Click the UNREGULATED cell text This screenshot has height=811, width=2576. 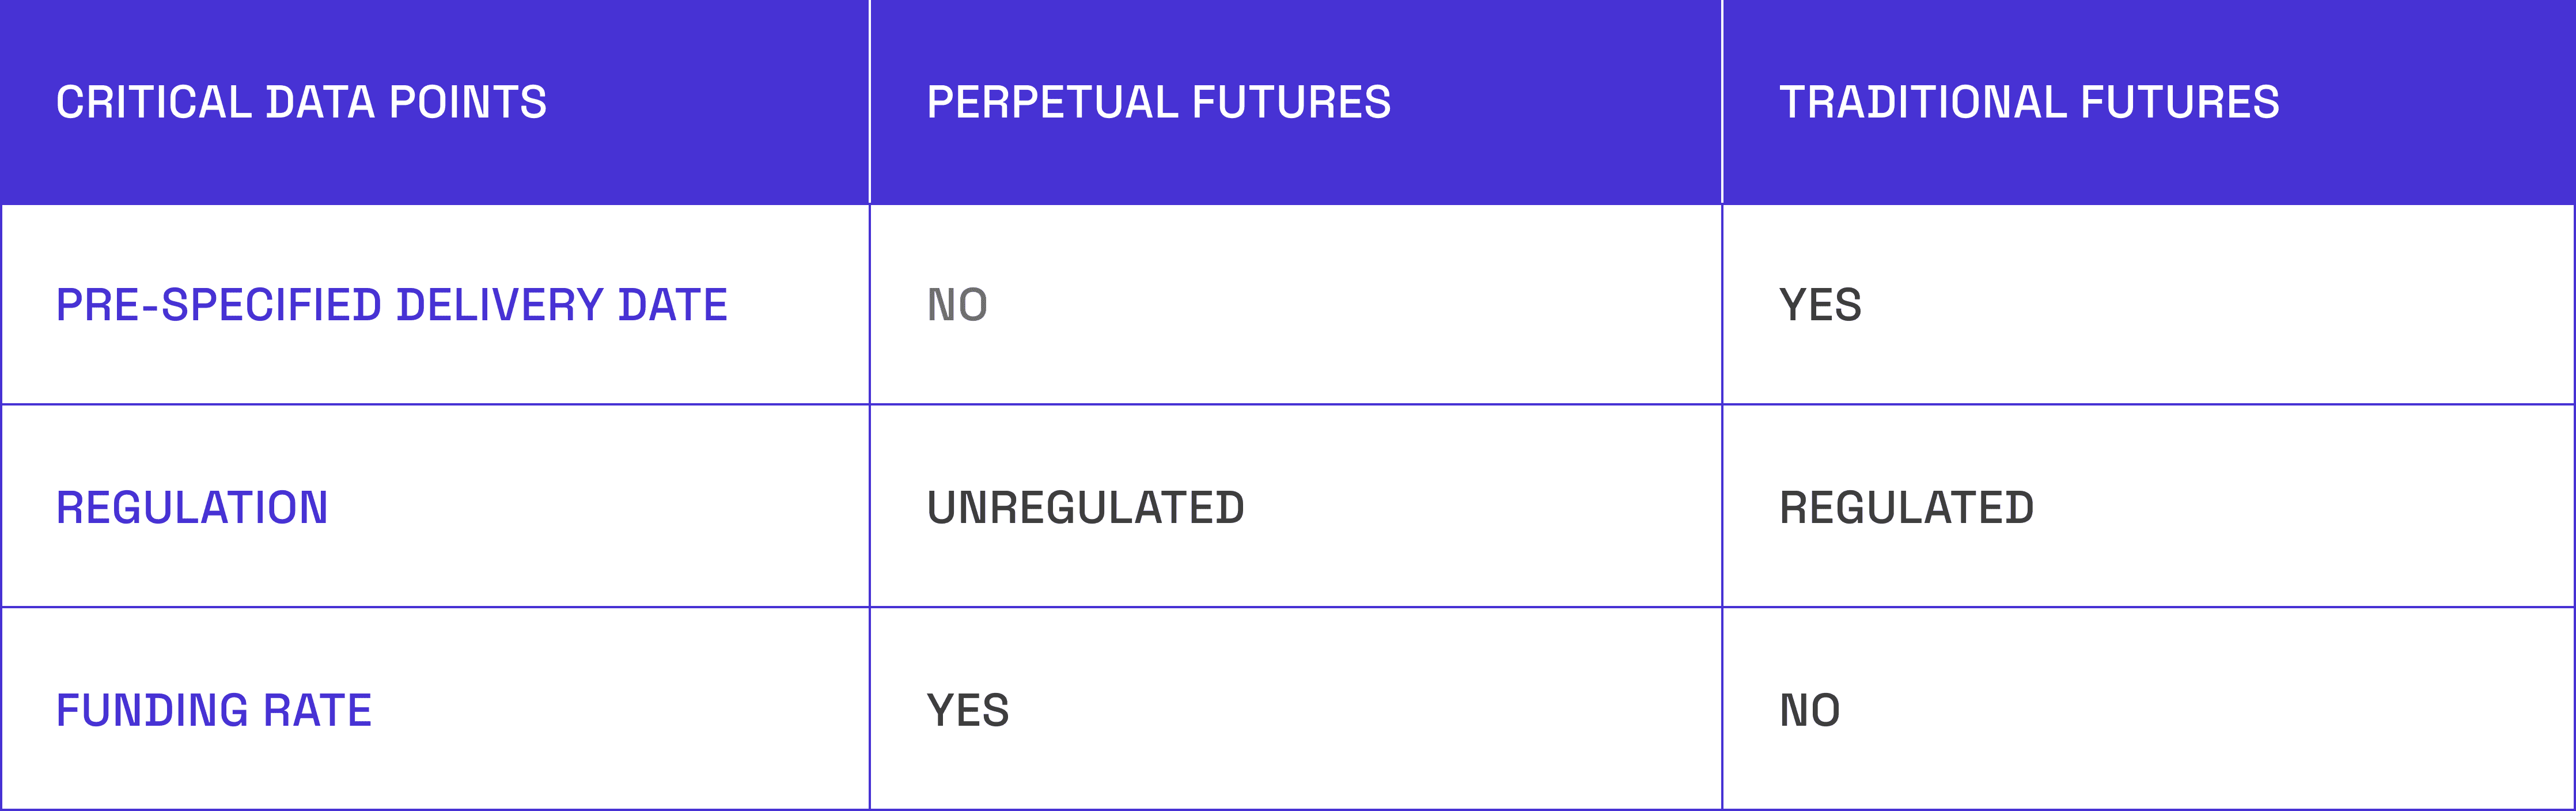tap(1085, 508)
